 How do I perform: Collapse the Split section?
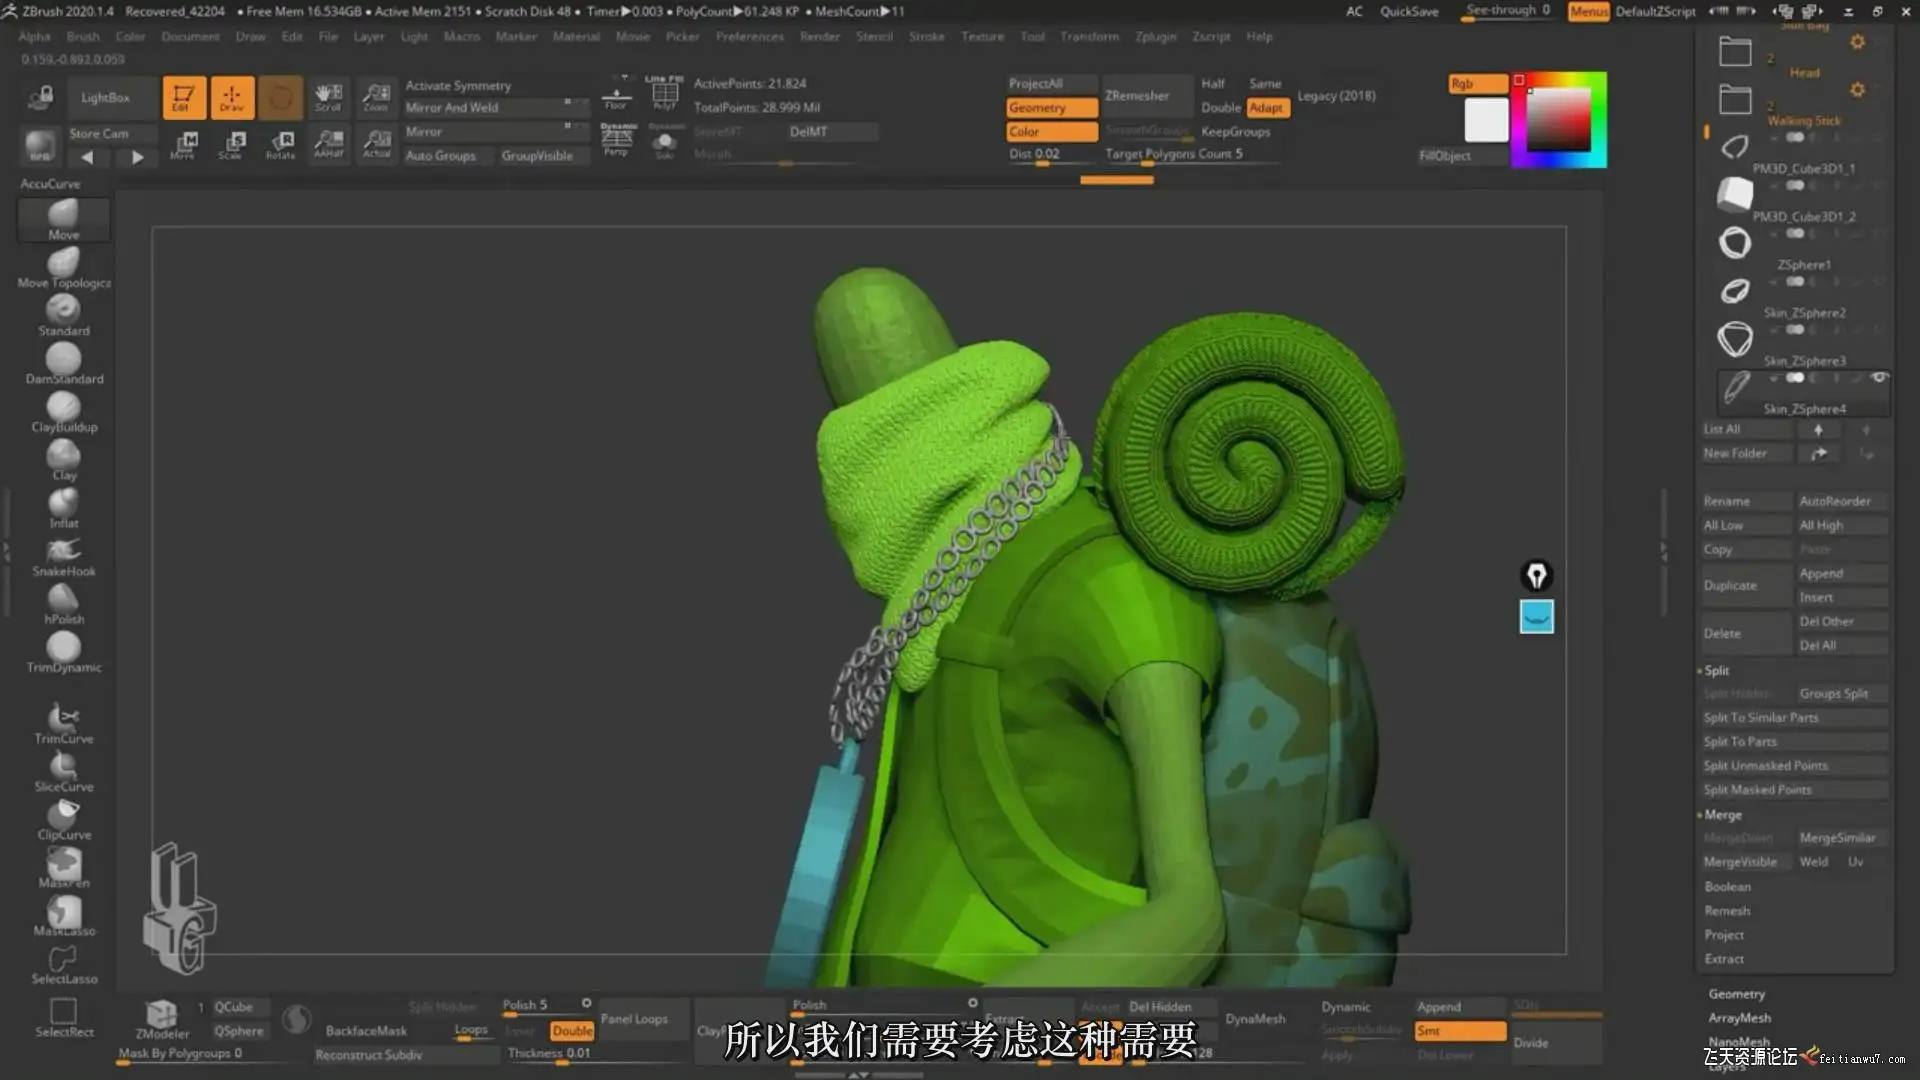pos(1716,671)
